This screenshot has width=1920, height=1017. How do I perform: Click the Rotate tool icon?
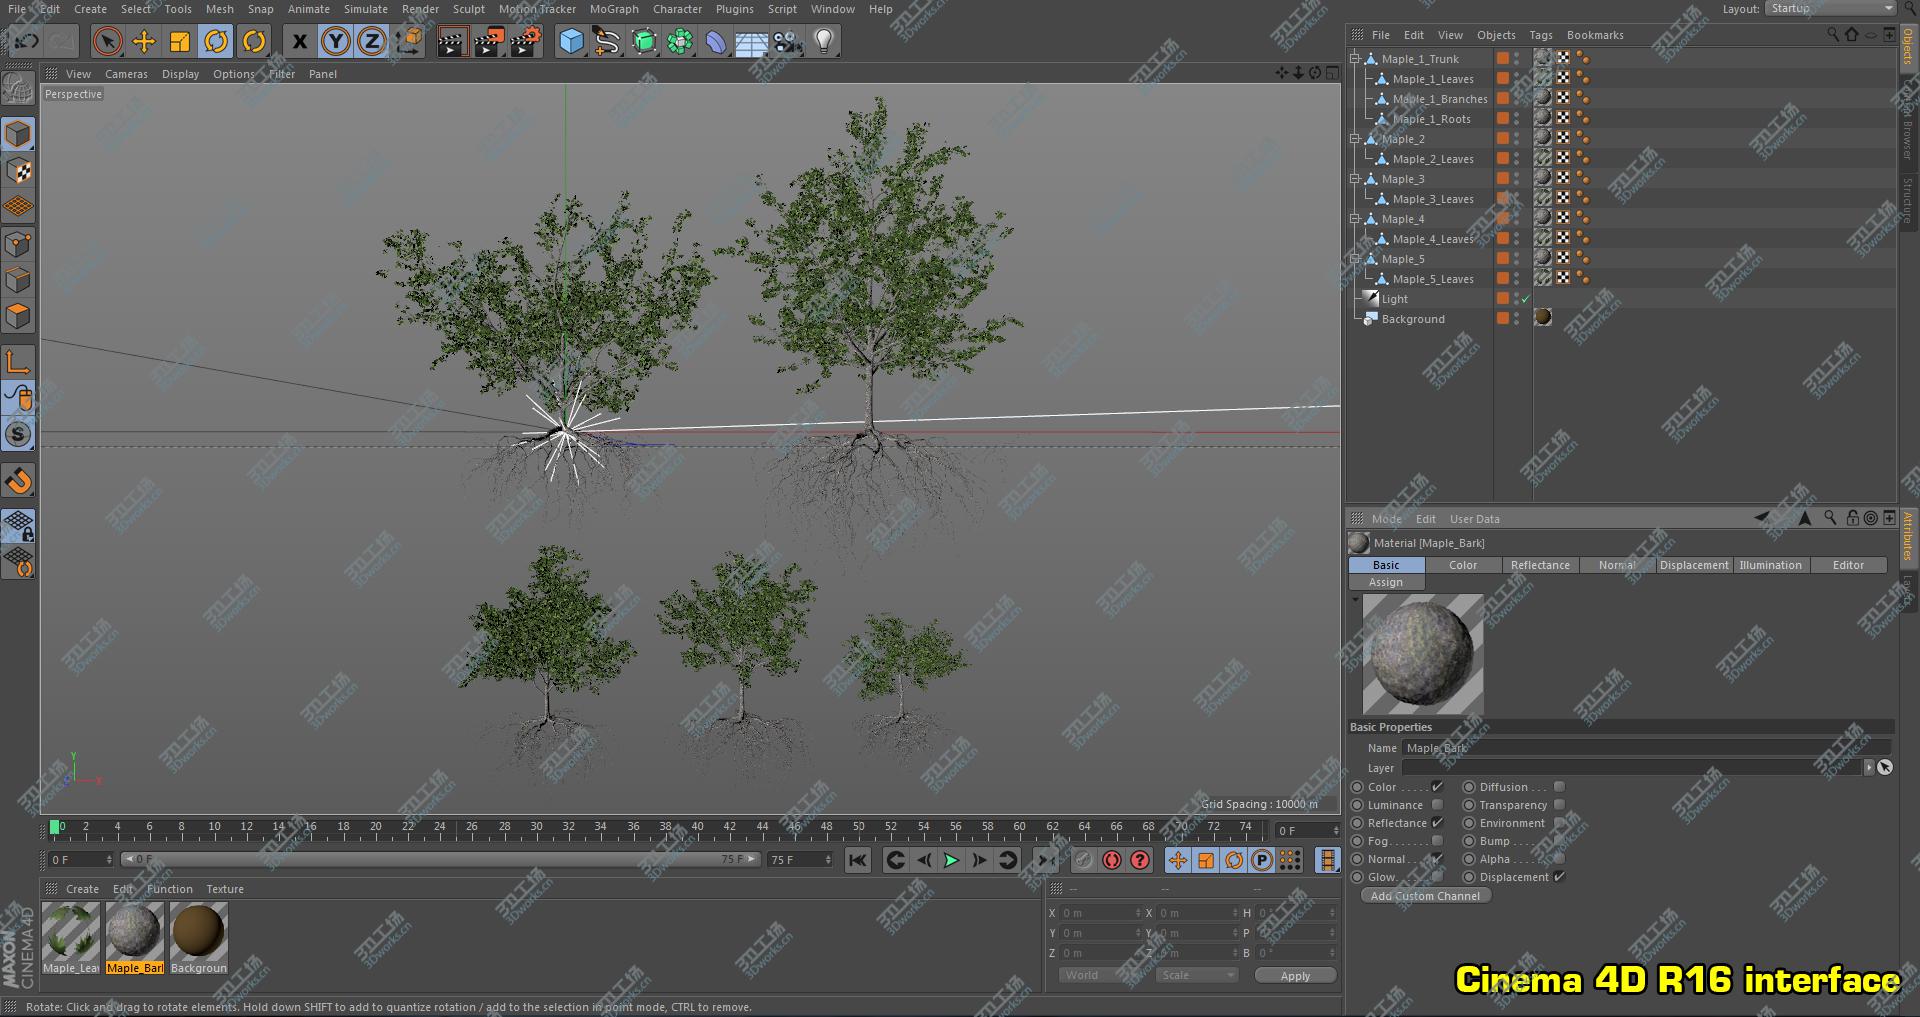pyautogui.click(x=216, y=41)
